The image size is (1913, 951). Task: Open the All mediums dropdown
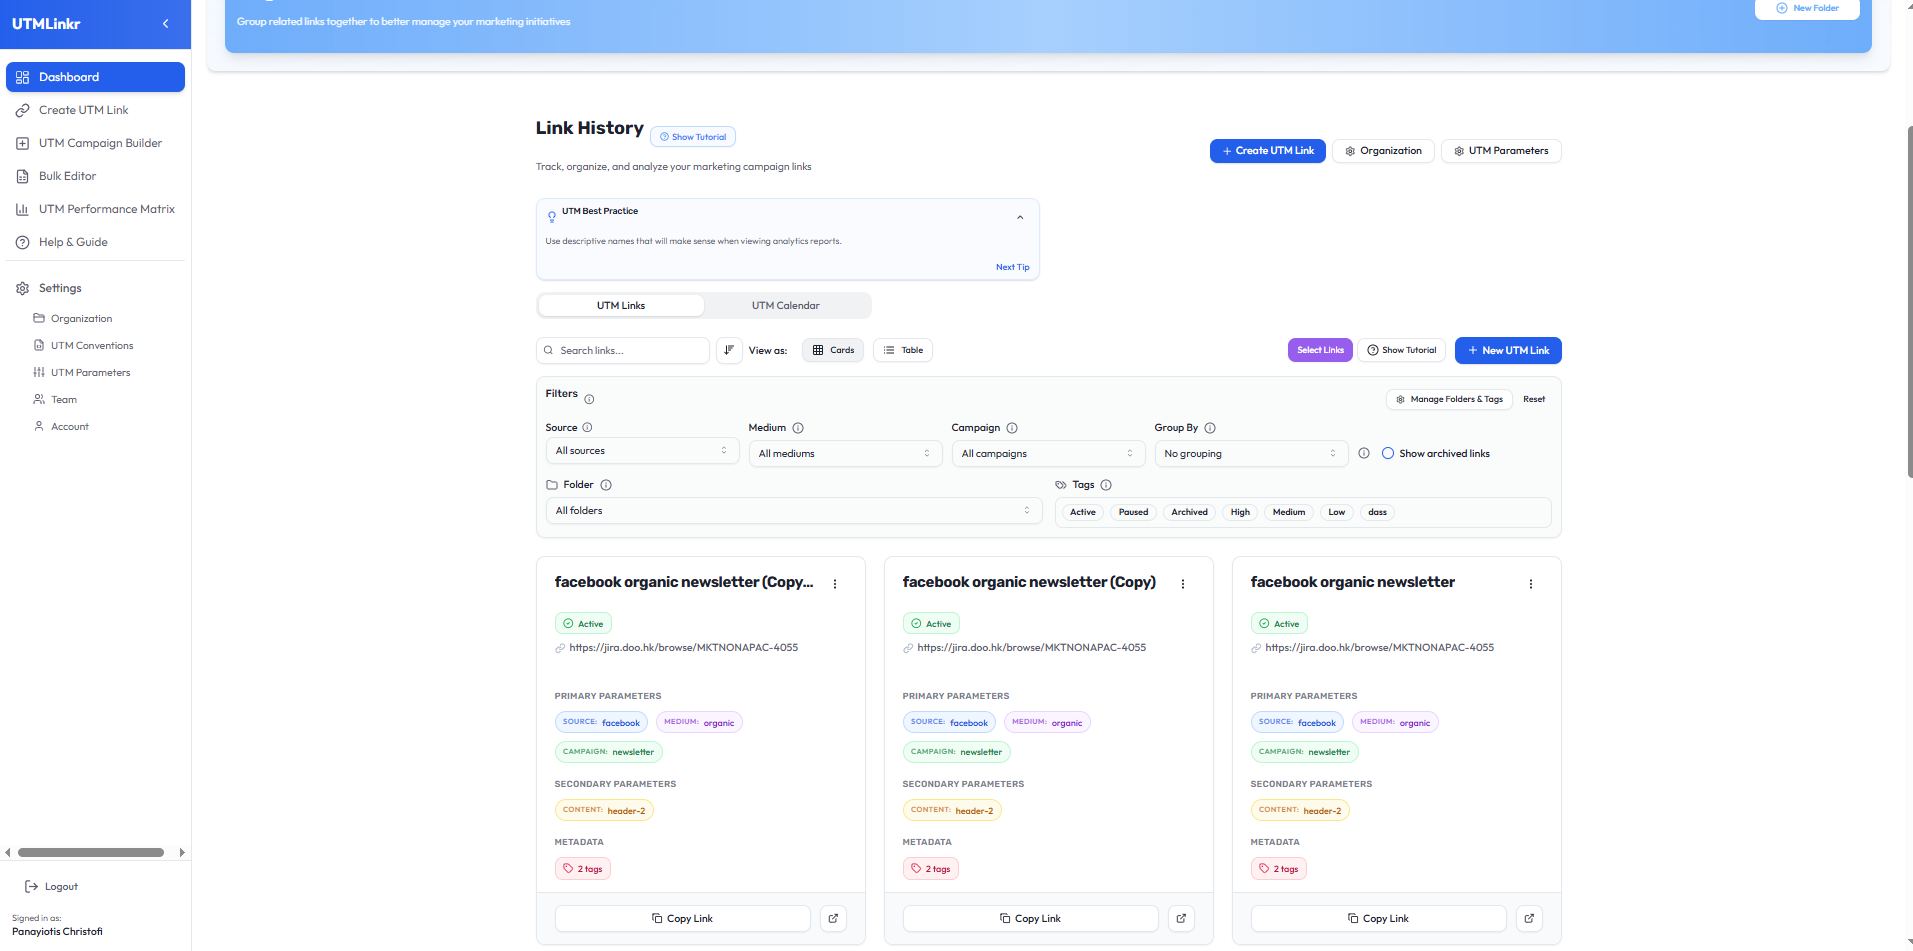click(845, 454)
